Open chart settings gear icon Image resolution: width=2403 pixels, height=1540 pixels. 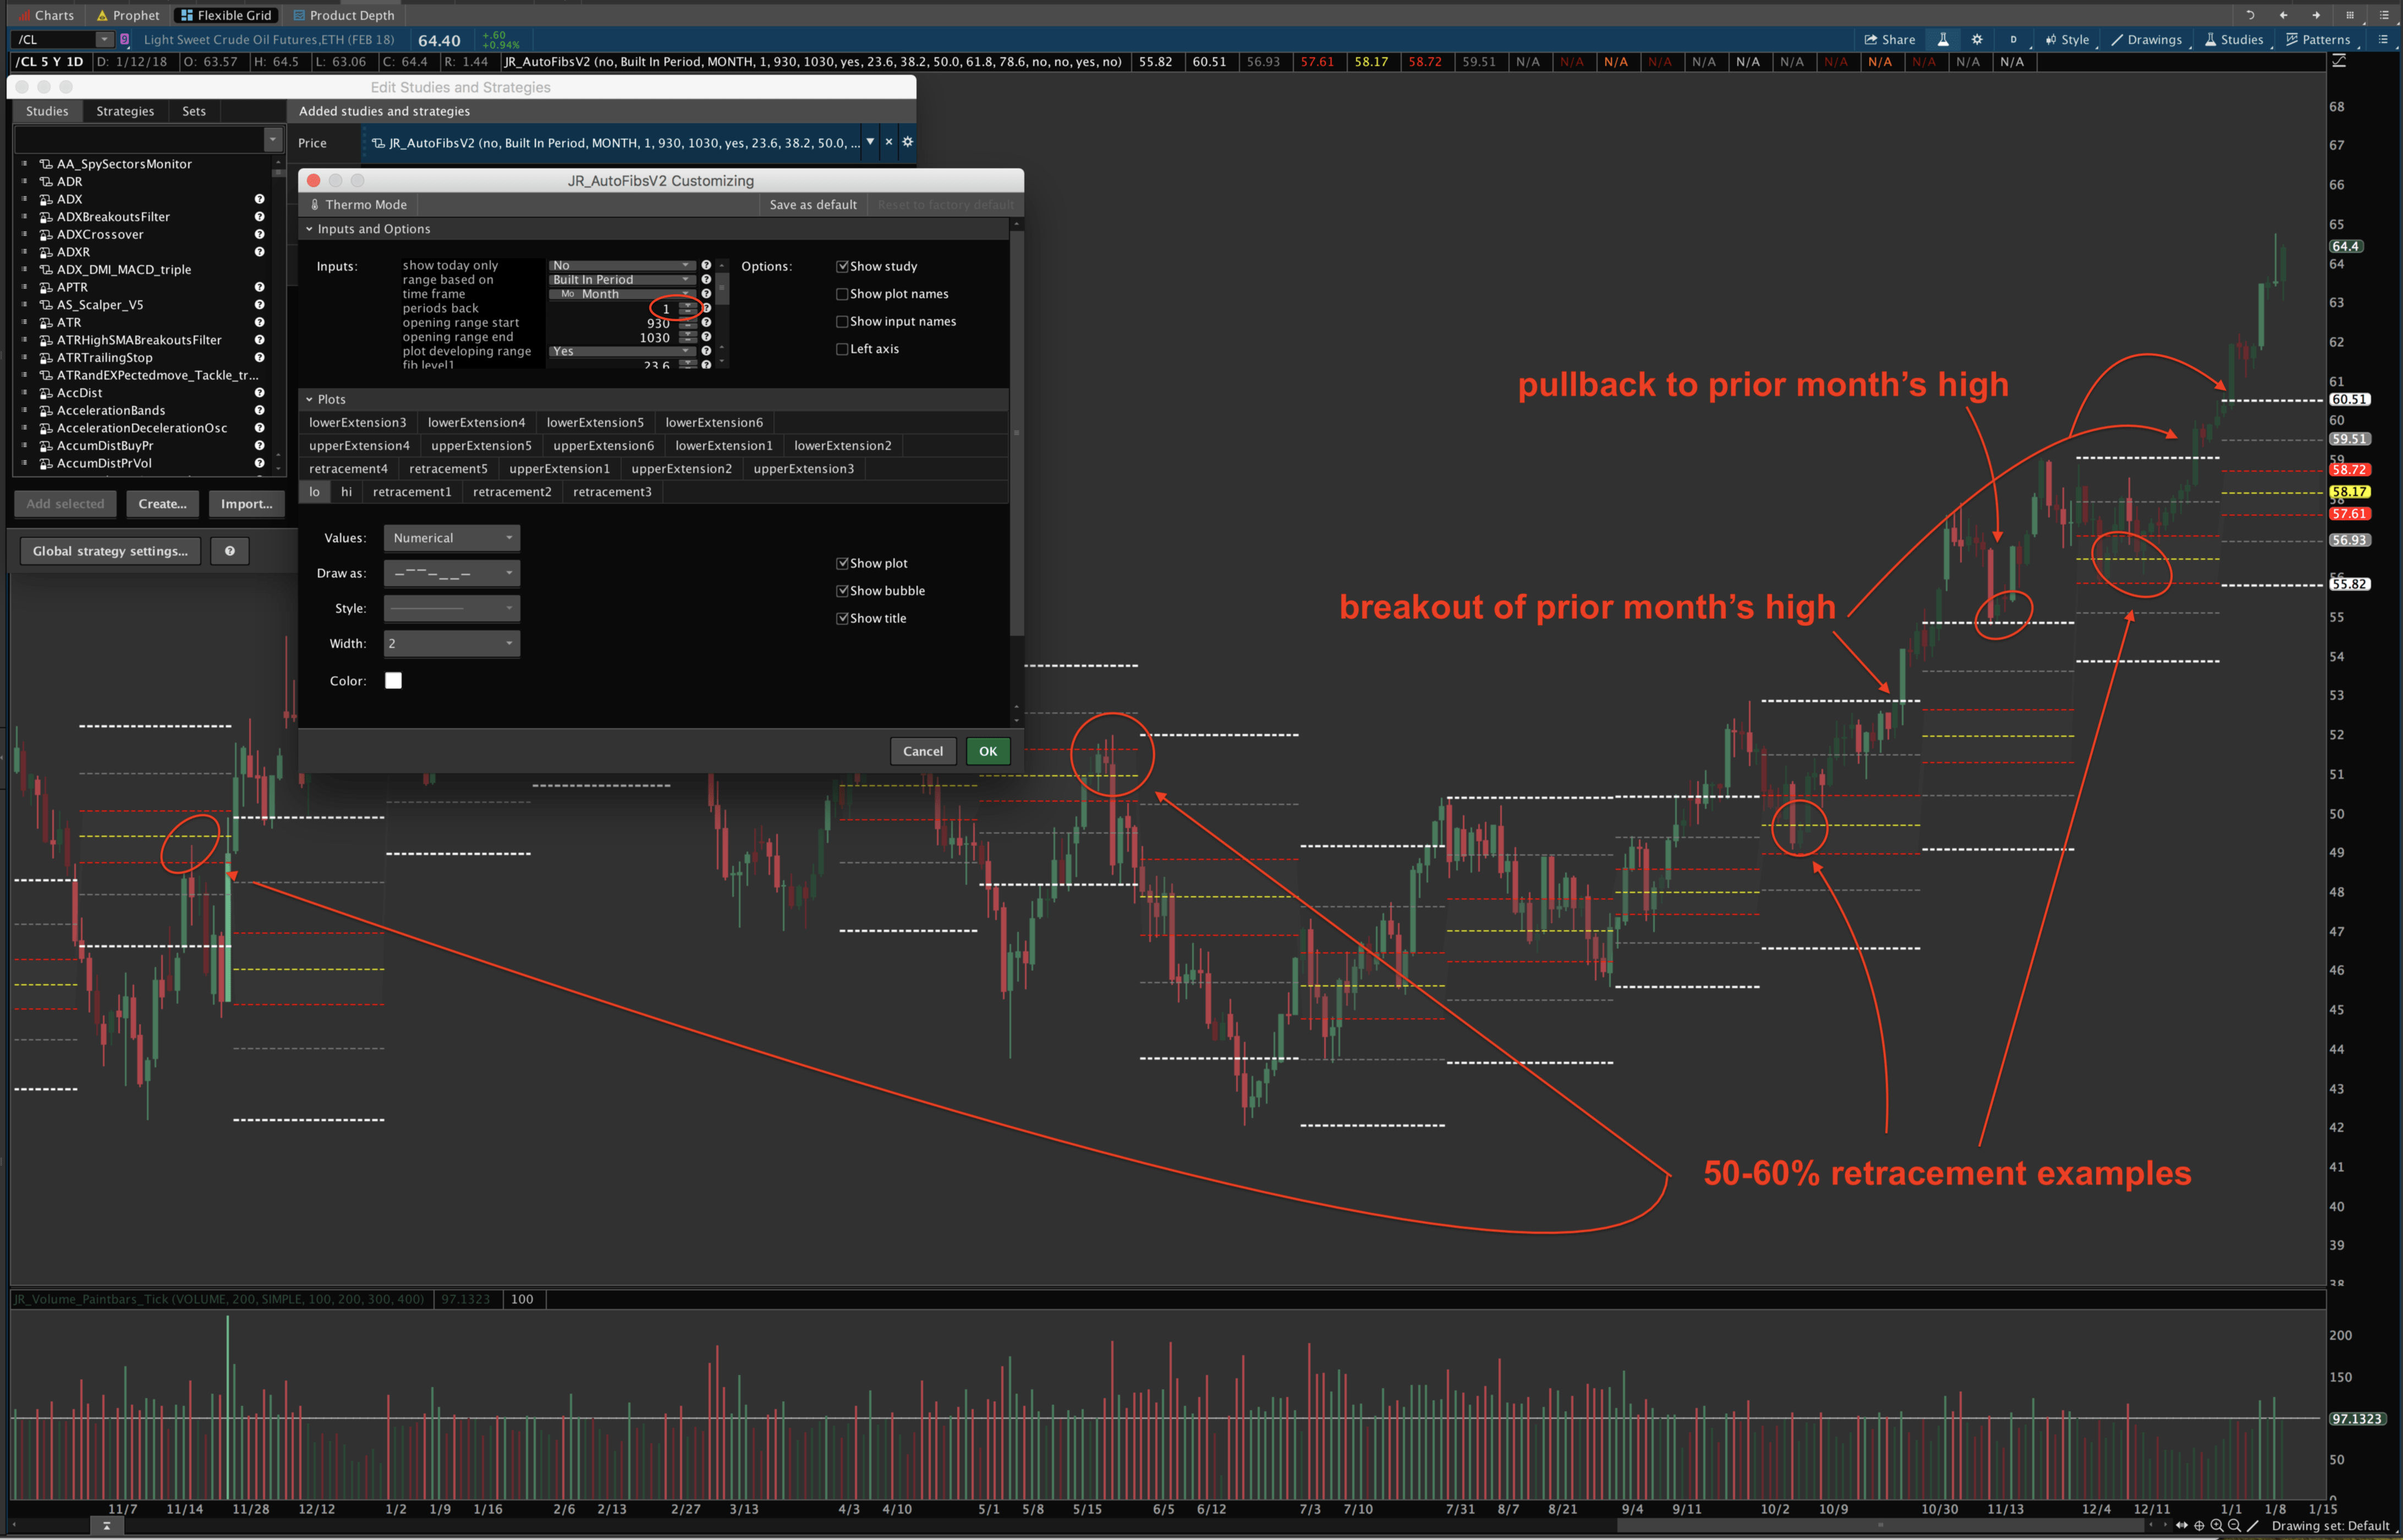click(x=1977, y=40)
